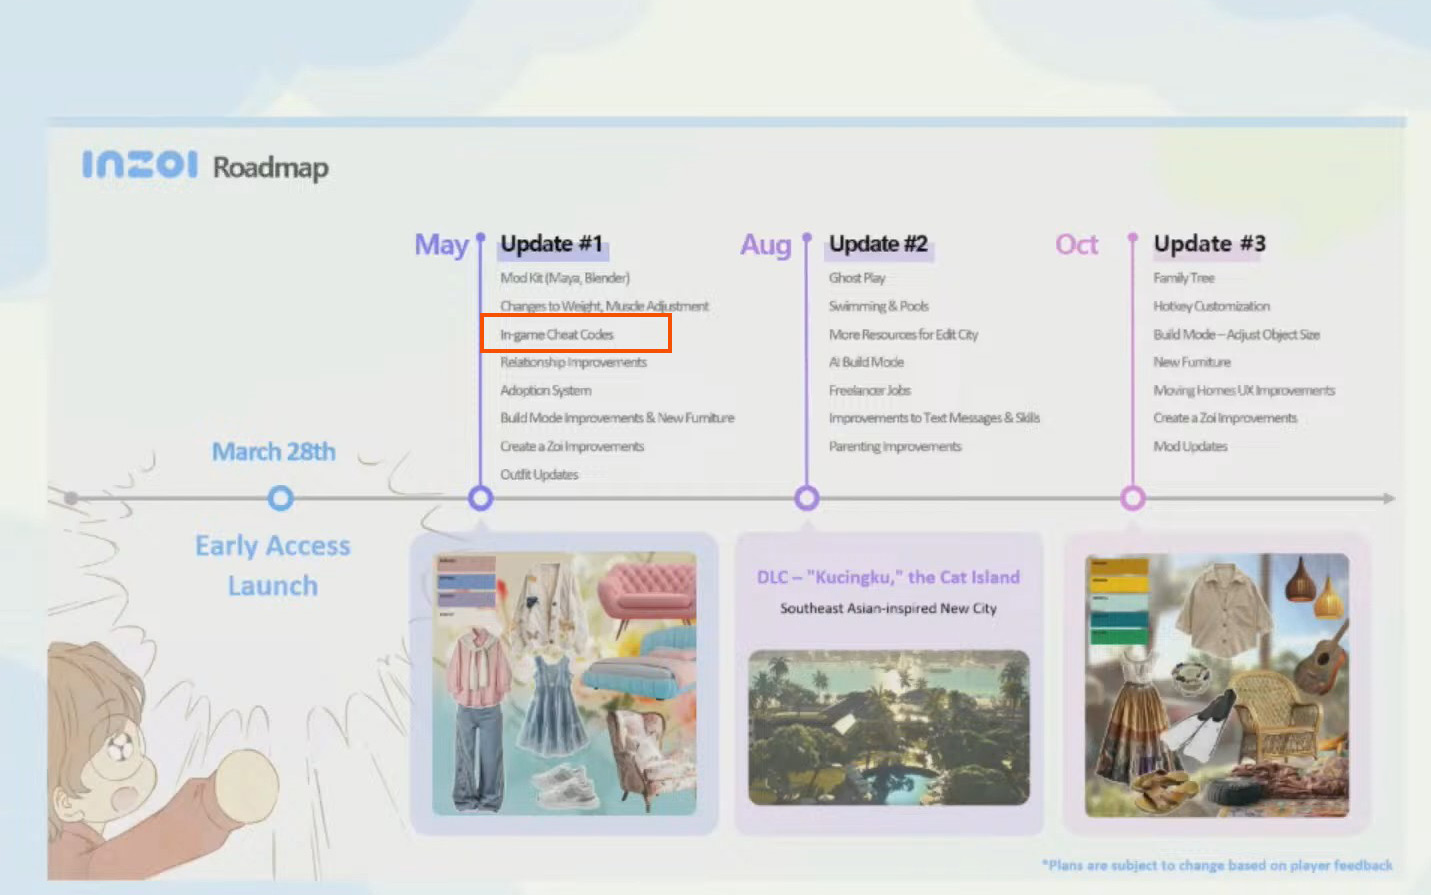Click Relationship Improvements item
Image resolution: width=1431 pixels, height=895 pixels.
[573, 362]
